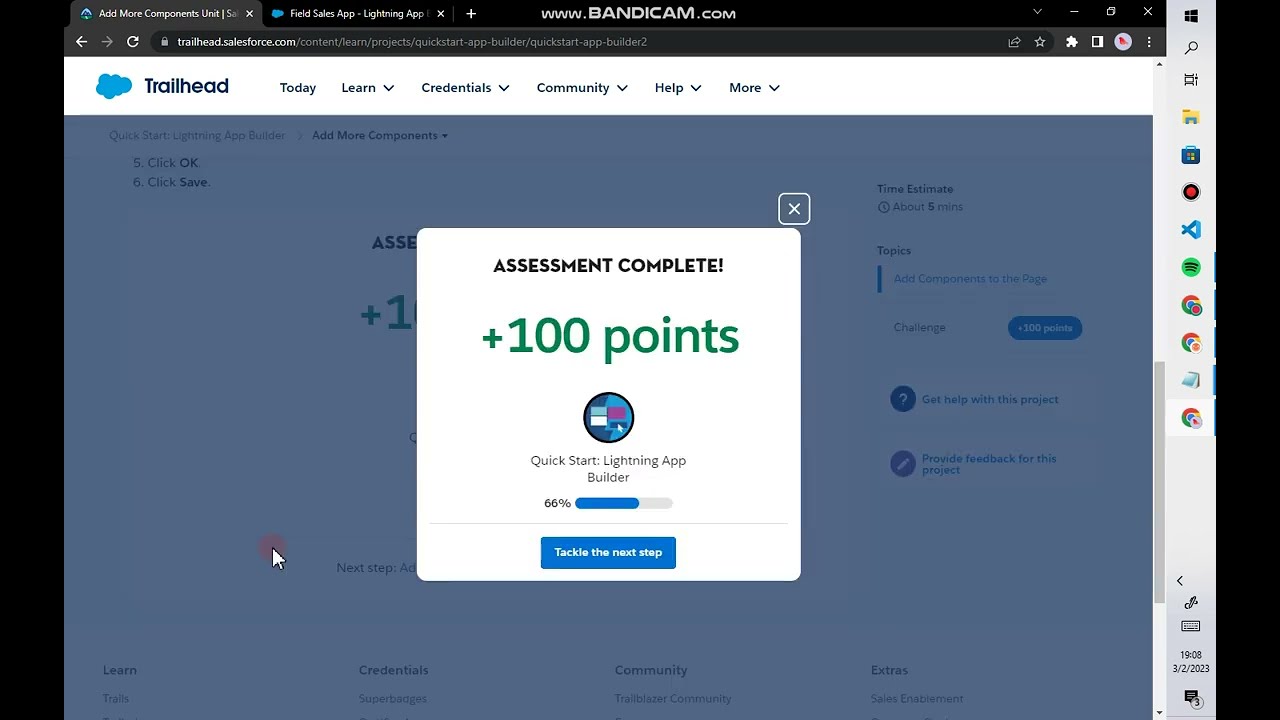The height and width of the screenshot is (720, 1280).
Task: Click the Tackle the next step button
Action: coord(608,552)
